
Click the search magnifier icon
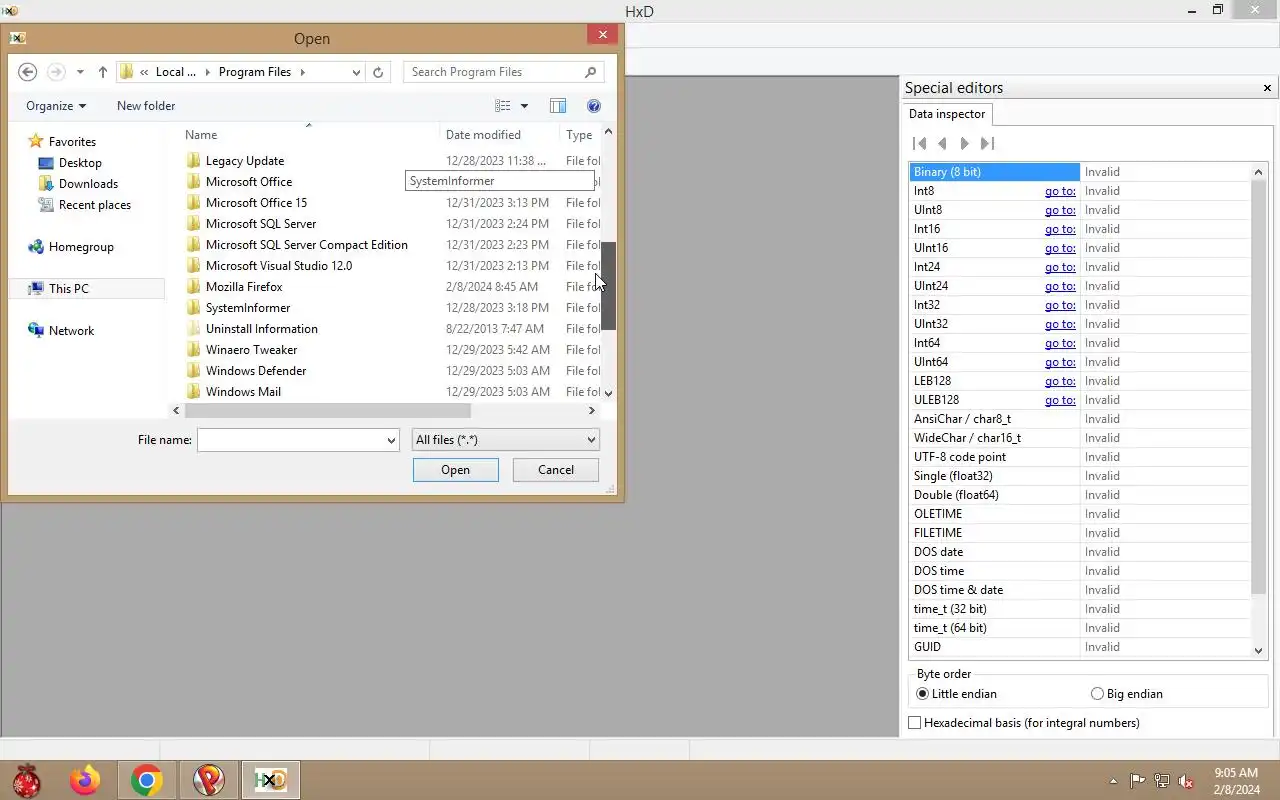(x=590, y=72)
